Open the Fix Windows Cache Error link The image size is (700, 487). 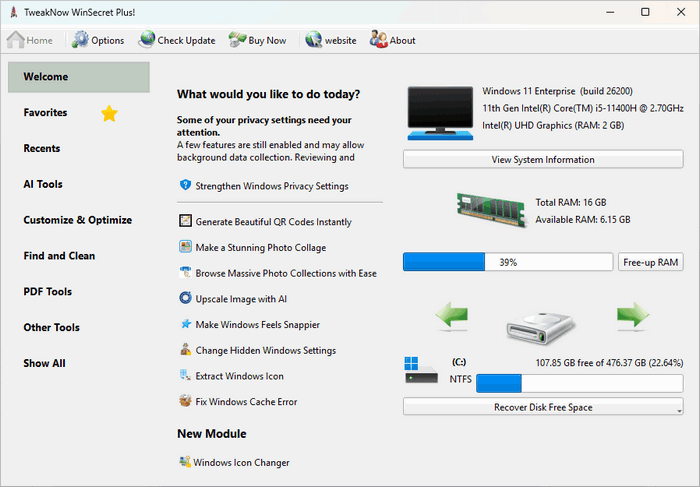(246, 402)
